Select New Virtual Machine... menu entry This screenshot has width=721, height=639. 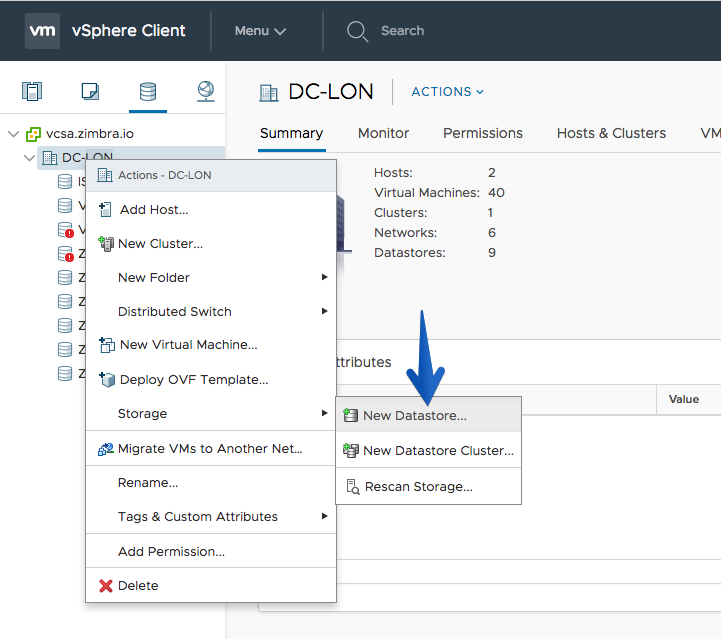(211, 345)
